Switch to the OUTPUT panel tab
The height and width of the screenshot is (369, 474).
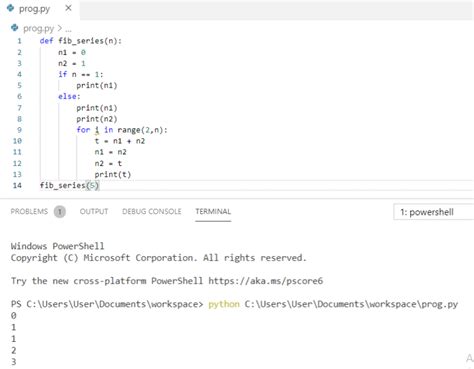pyautogui.click(x=94, y=211)
